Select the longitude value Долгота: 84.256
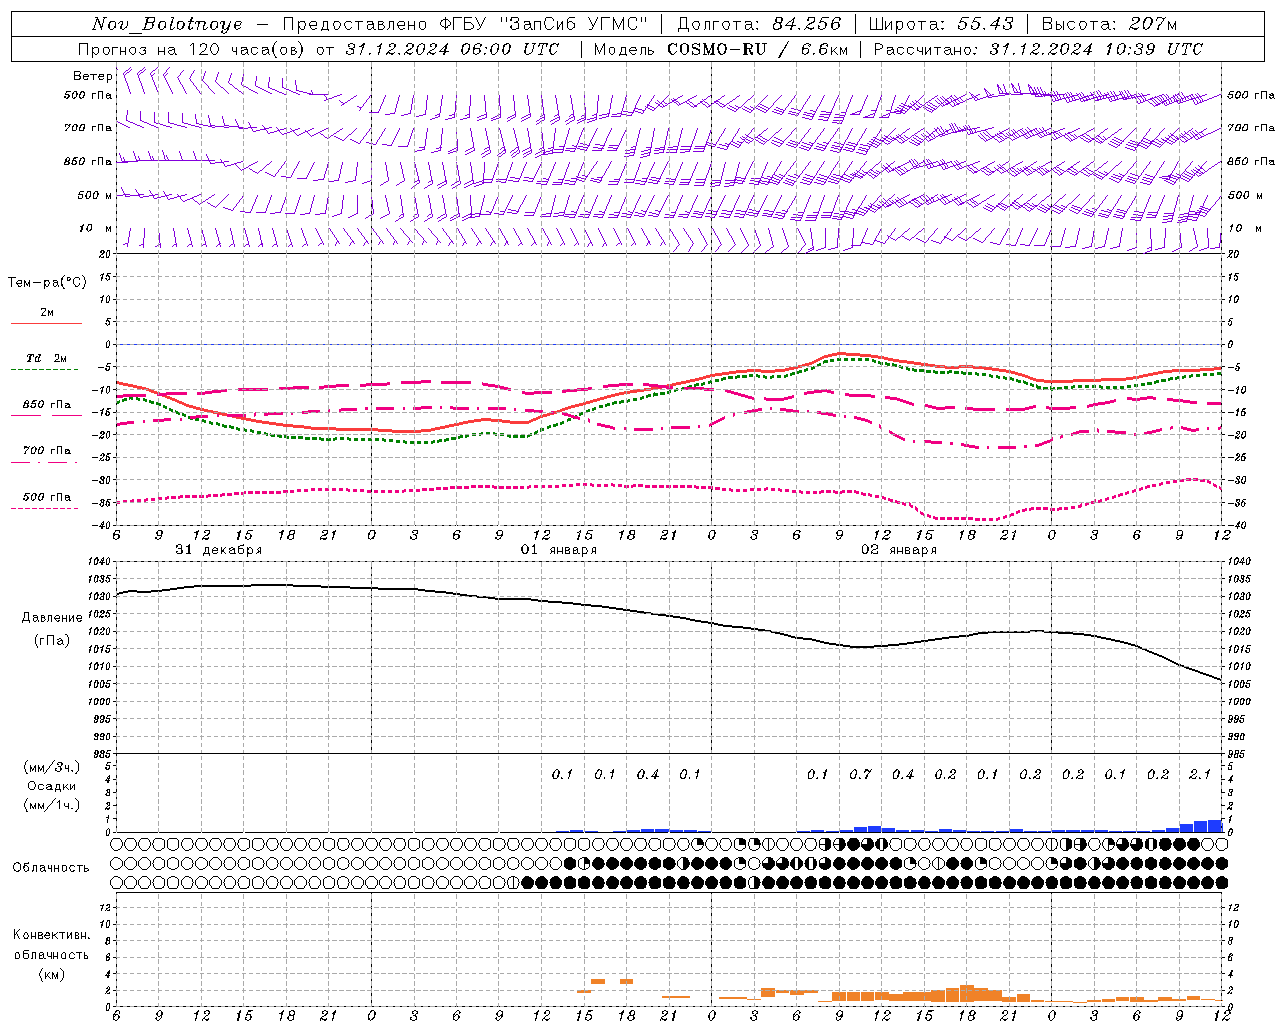 [x=759, y=24]
